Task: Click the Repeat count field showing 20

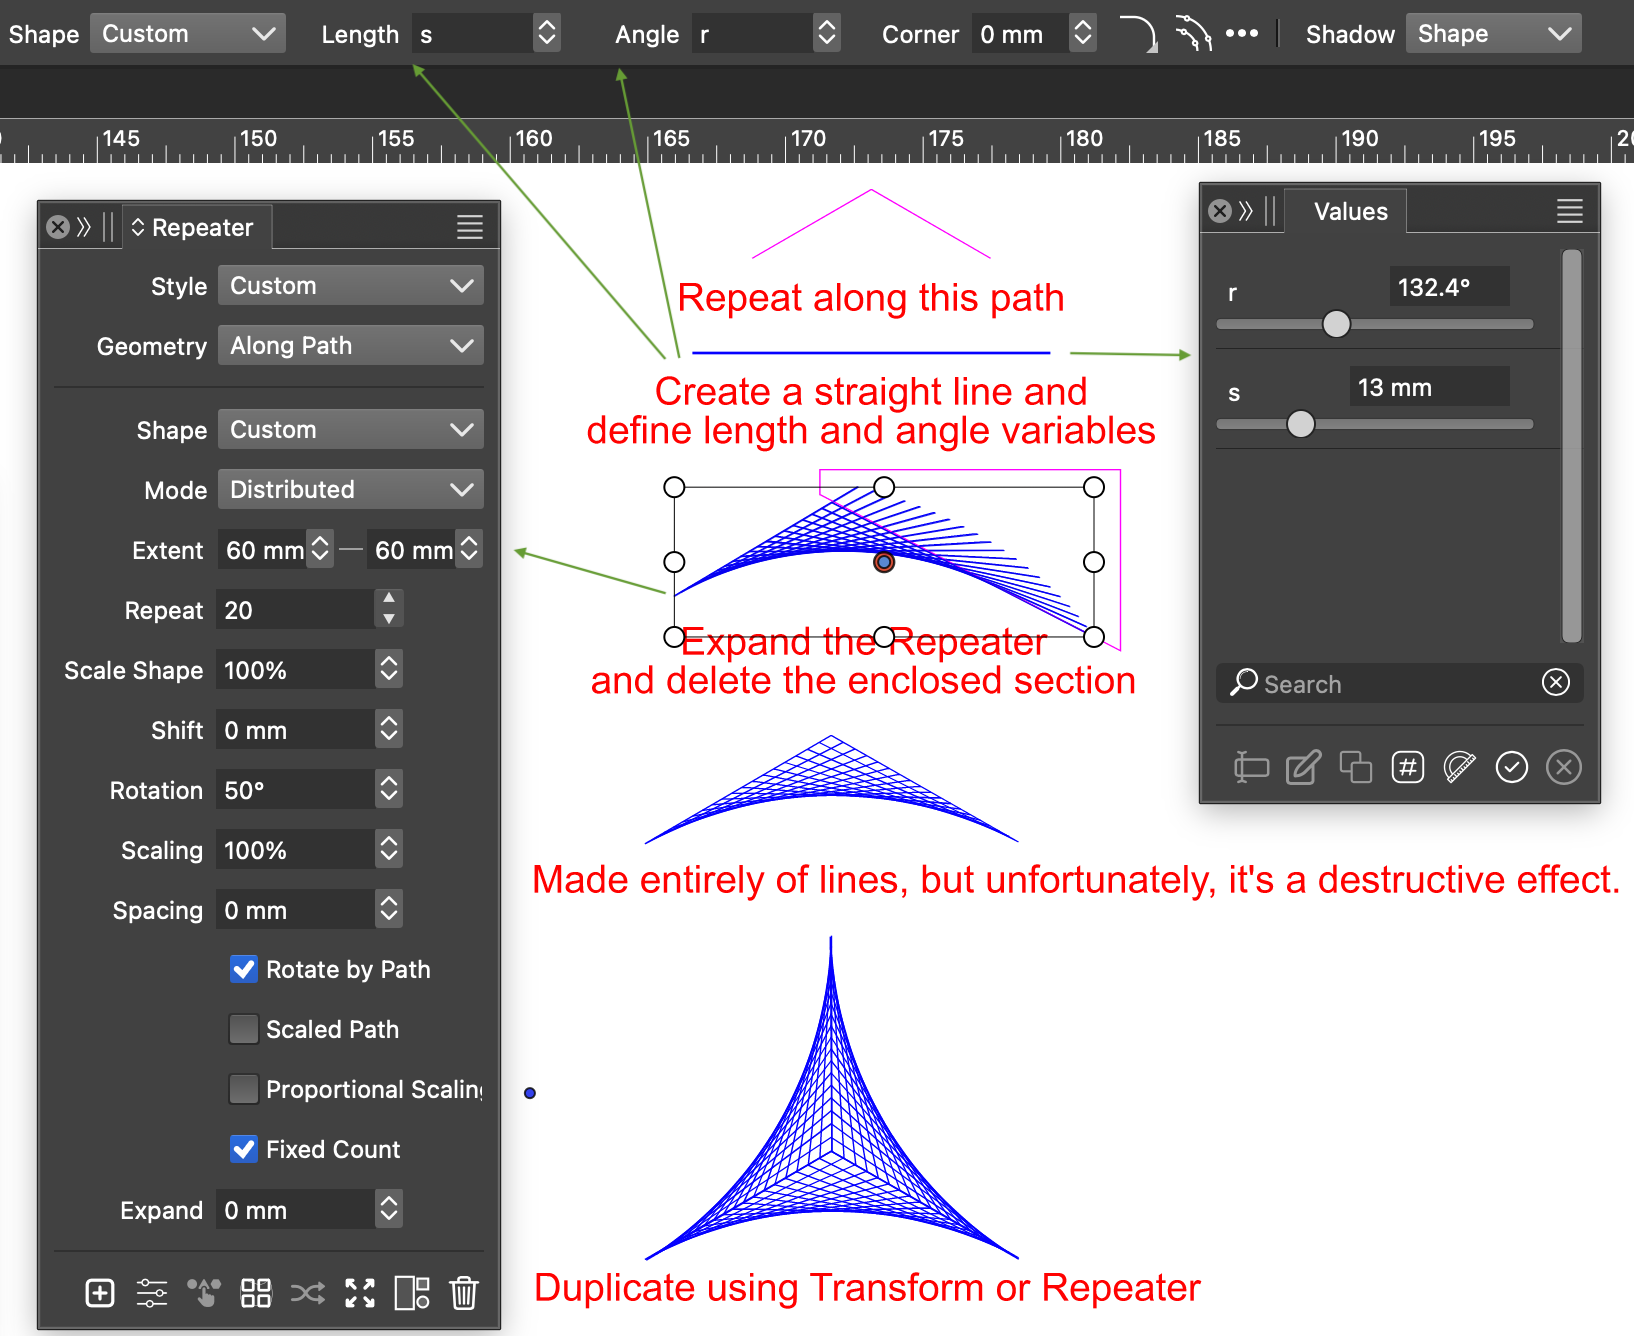Action: 296,610
